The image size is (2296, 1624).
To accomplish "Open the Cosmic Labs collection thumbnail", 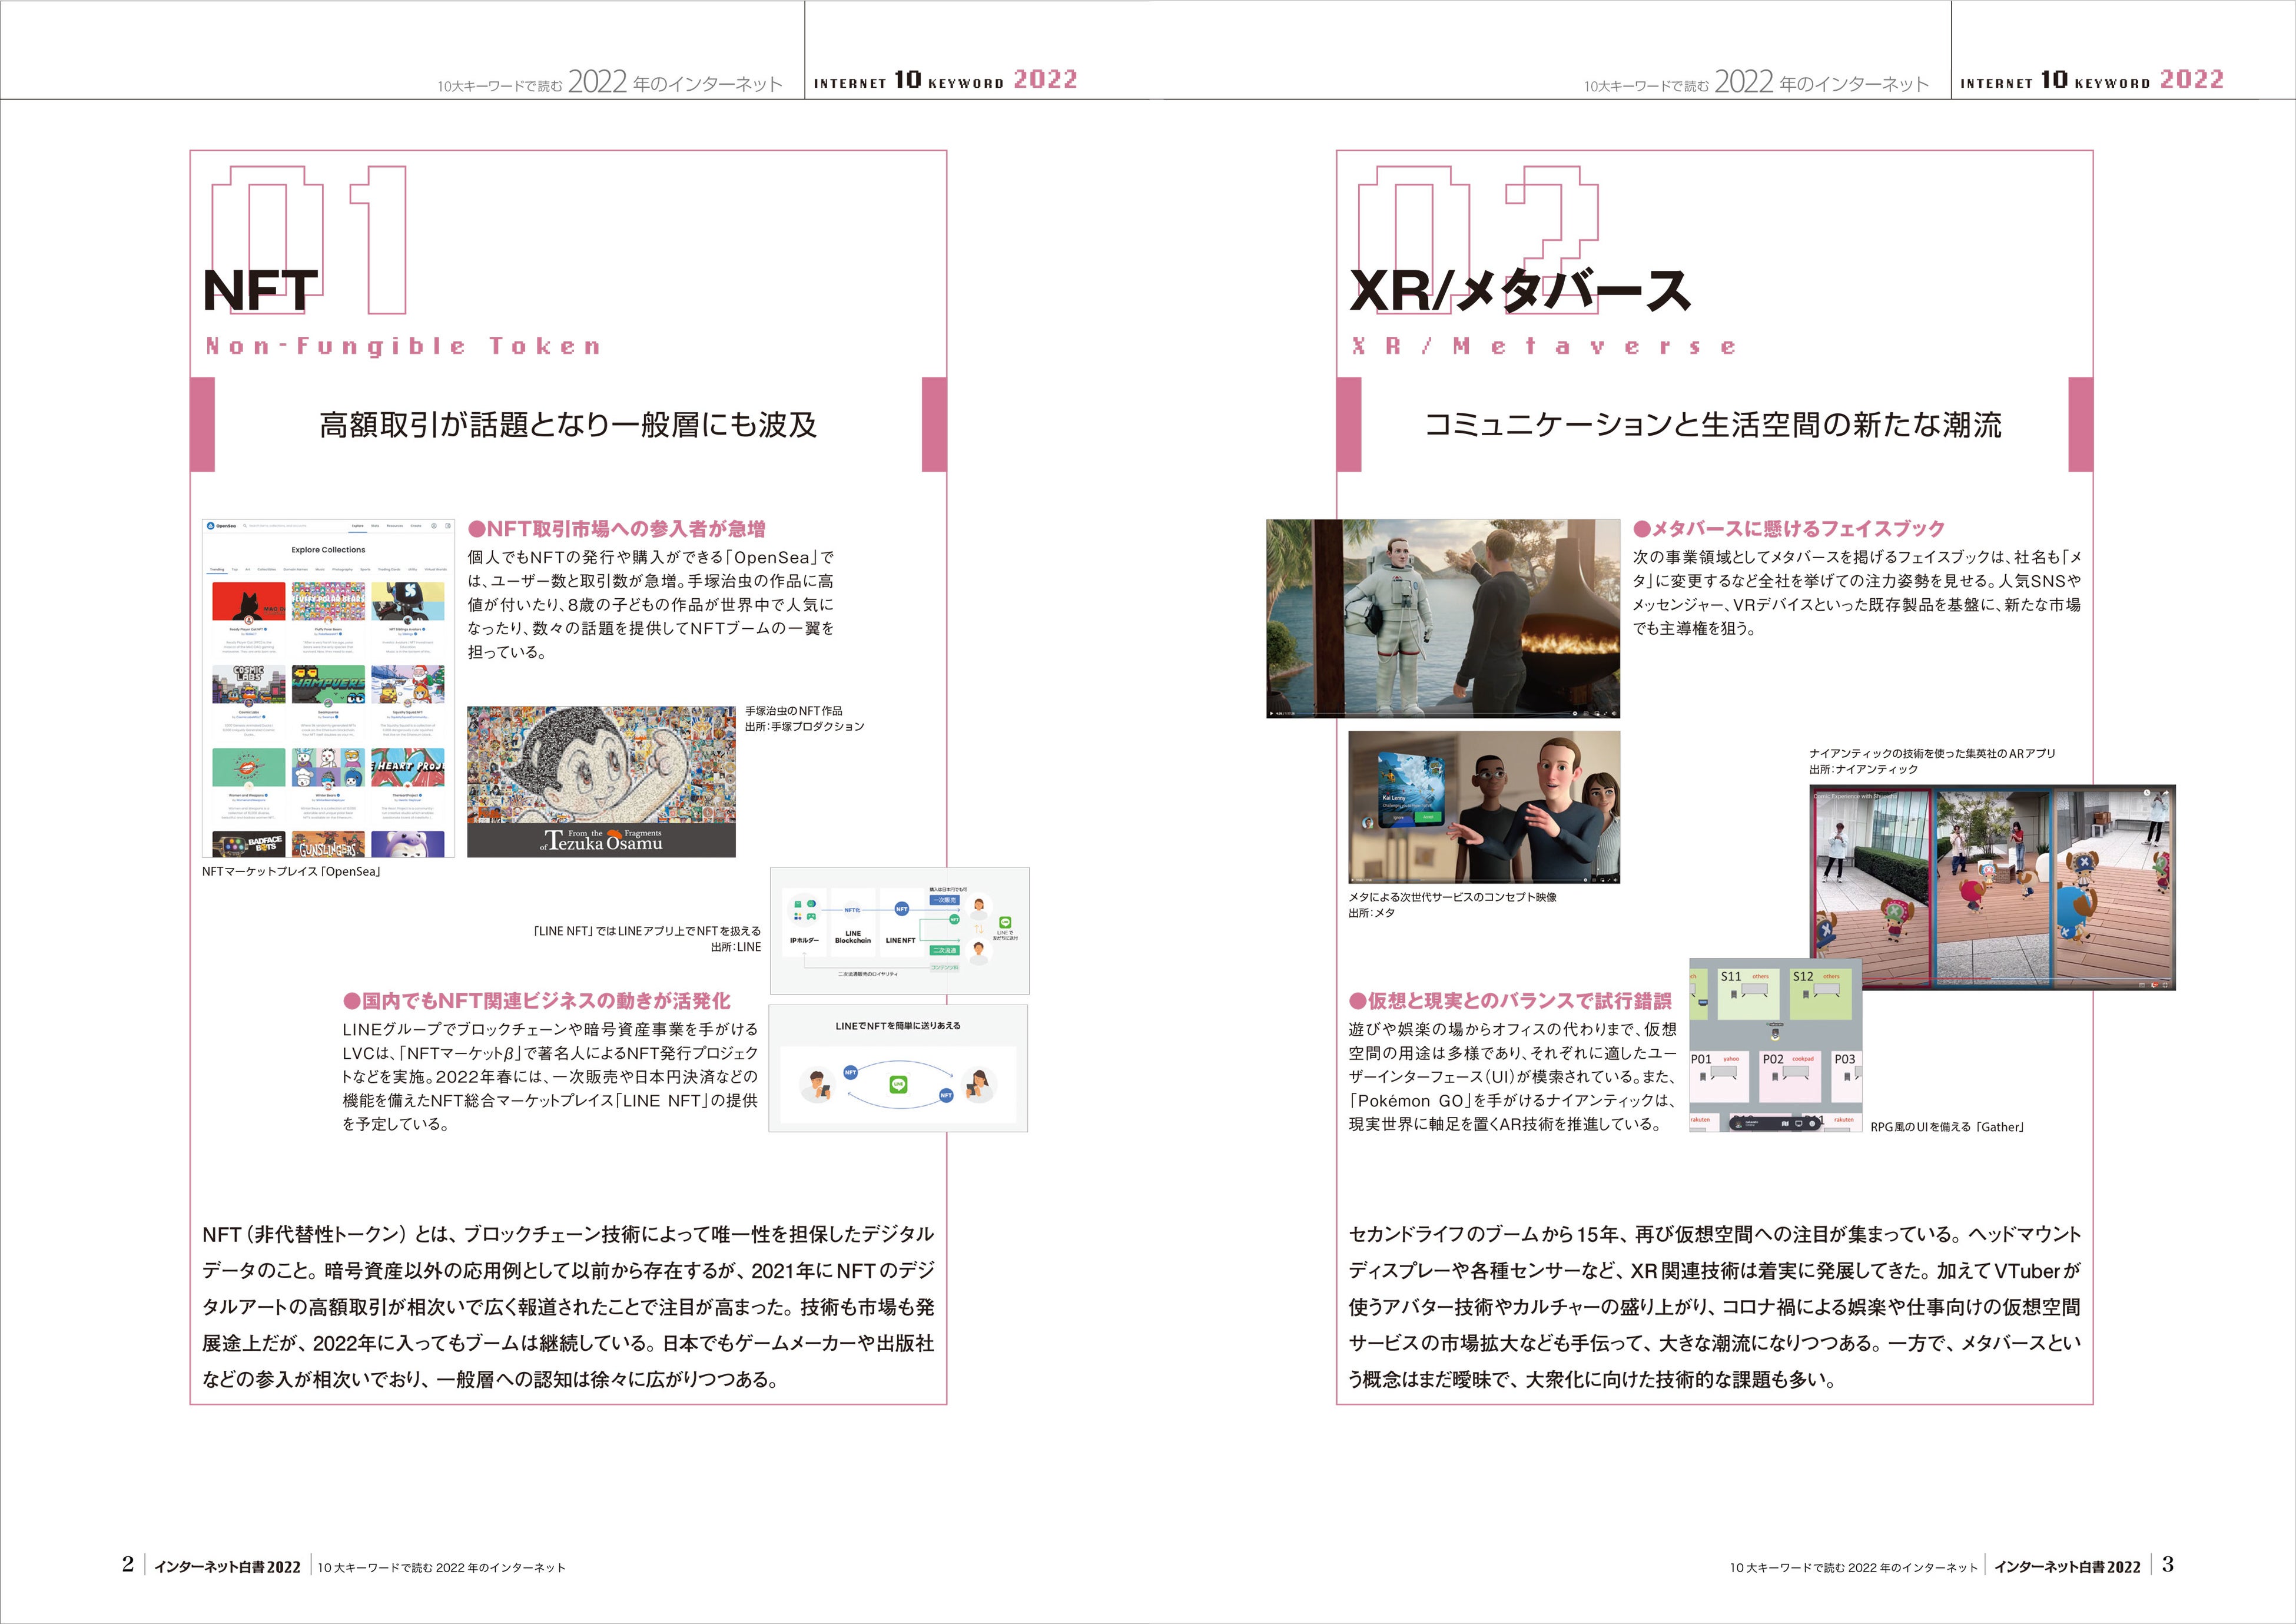I will (x=248, y=685).
